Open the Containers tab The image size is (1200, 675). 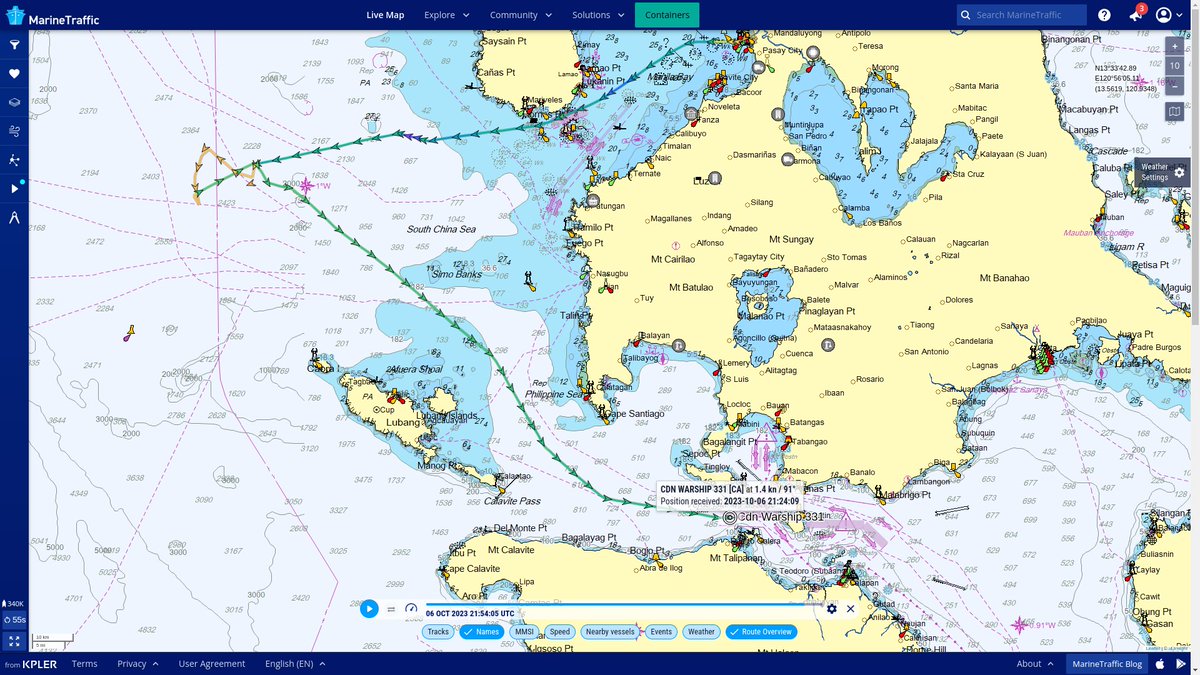coord(667,15)
